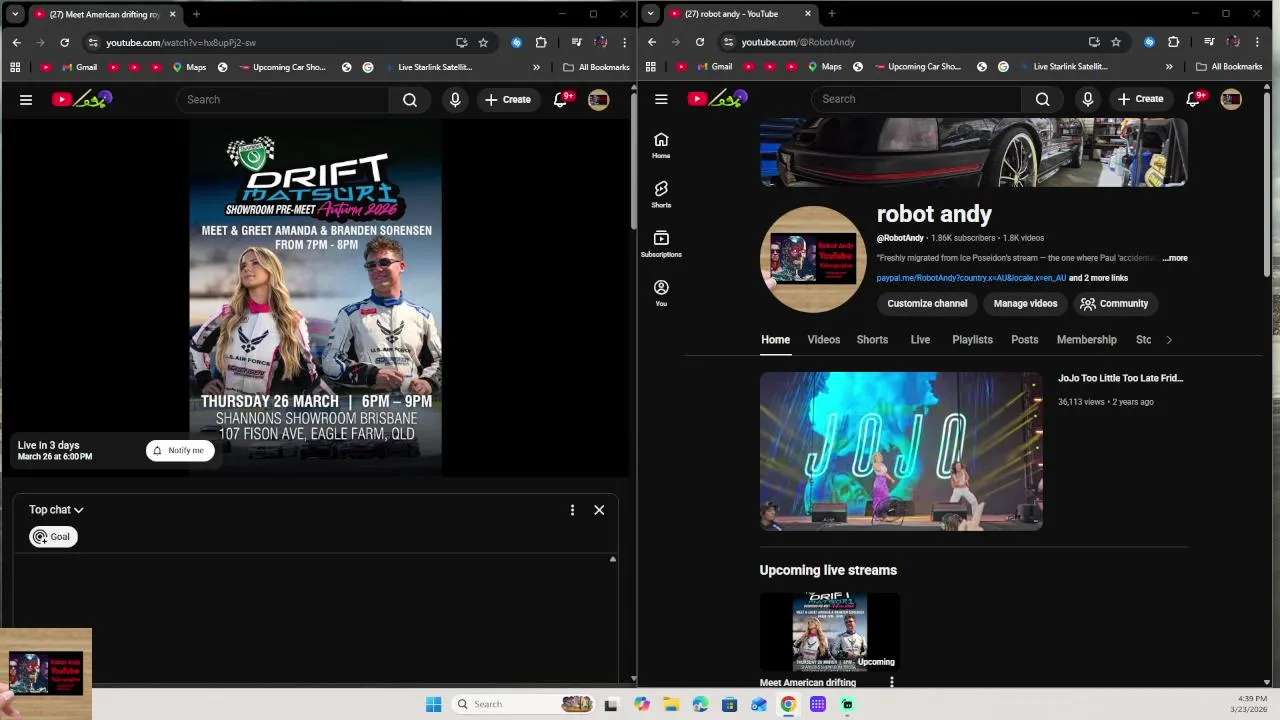Click Create button in the right window
The height and width of the screenshot is (720, 1280).
[1141, 99]
